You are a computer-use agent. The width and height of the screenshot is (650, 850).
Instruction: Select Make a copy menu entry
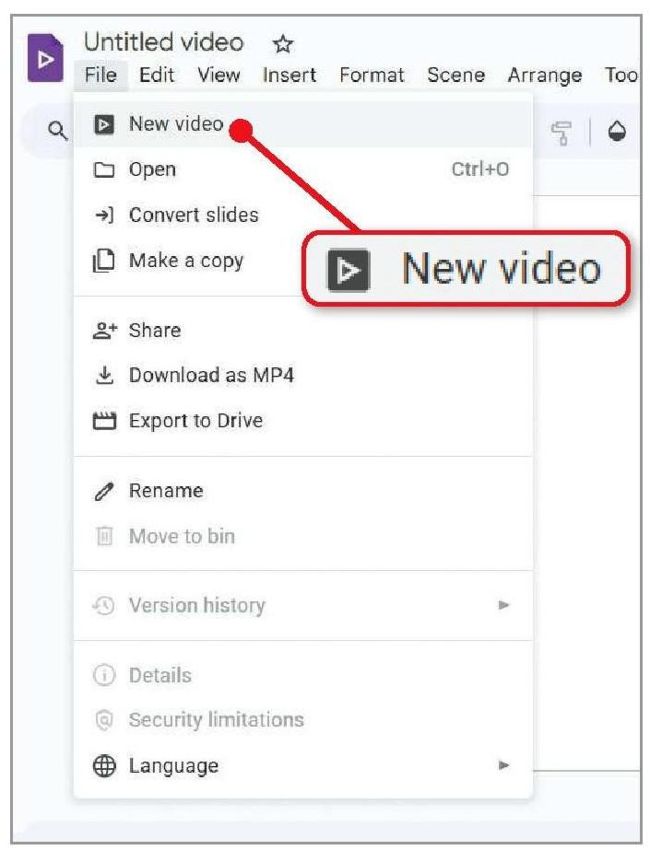(187, 261)
